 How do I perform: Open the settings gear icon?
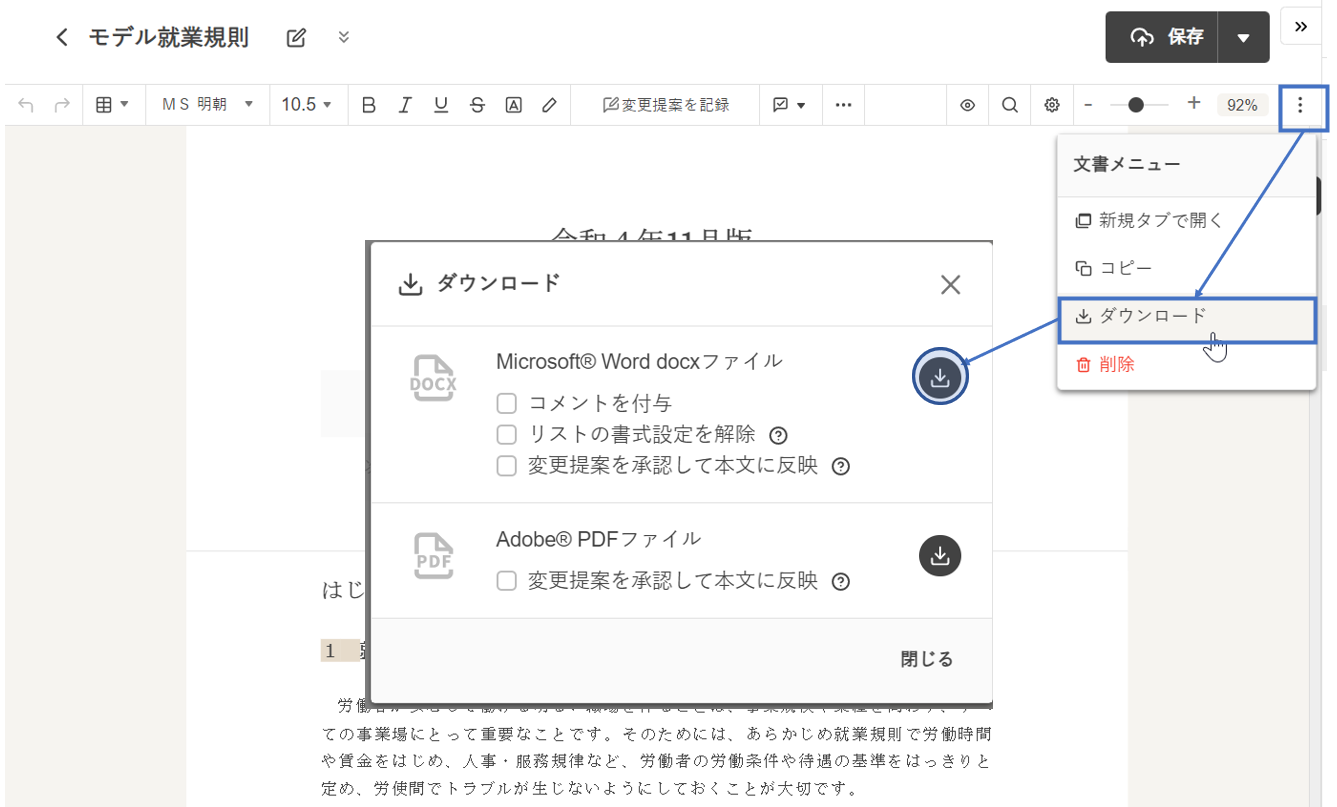pos(1052,105)
